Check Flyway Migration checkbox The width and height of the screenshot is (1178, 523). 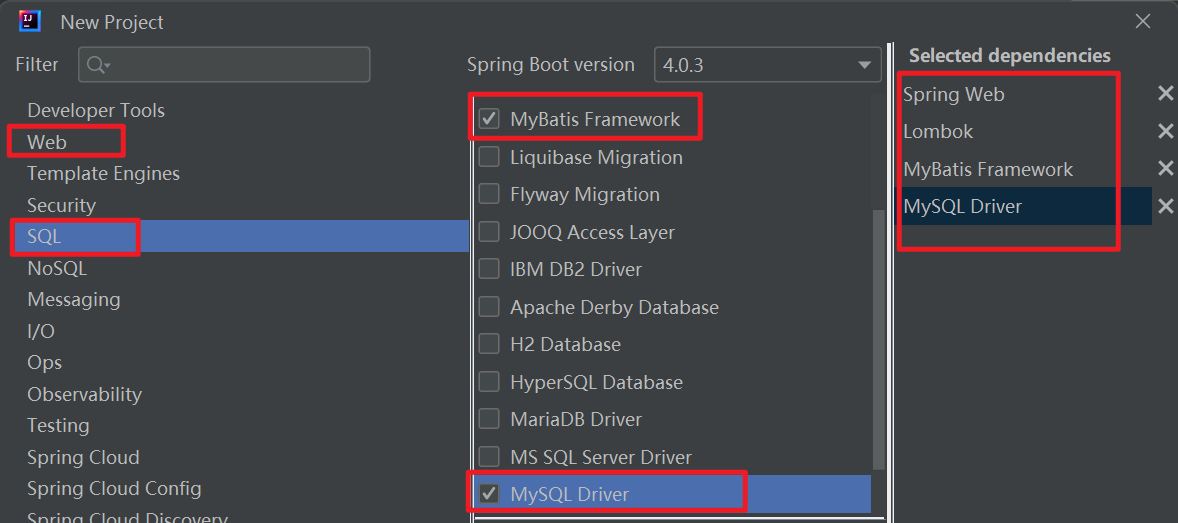coord(489,194)
